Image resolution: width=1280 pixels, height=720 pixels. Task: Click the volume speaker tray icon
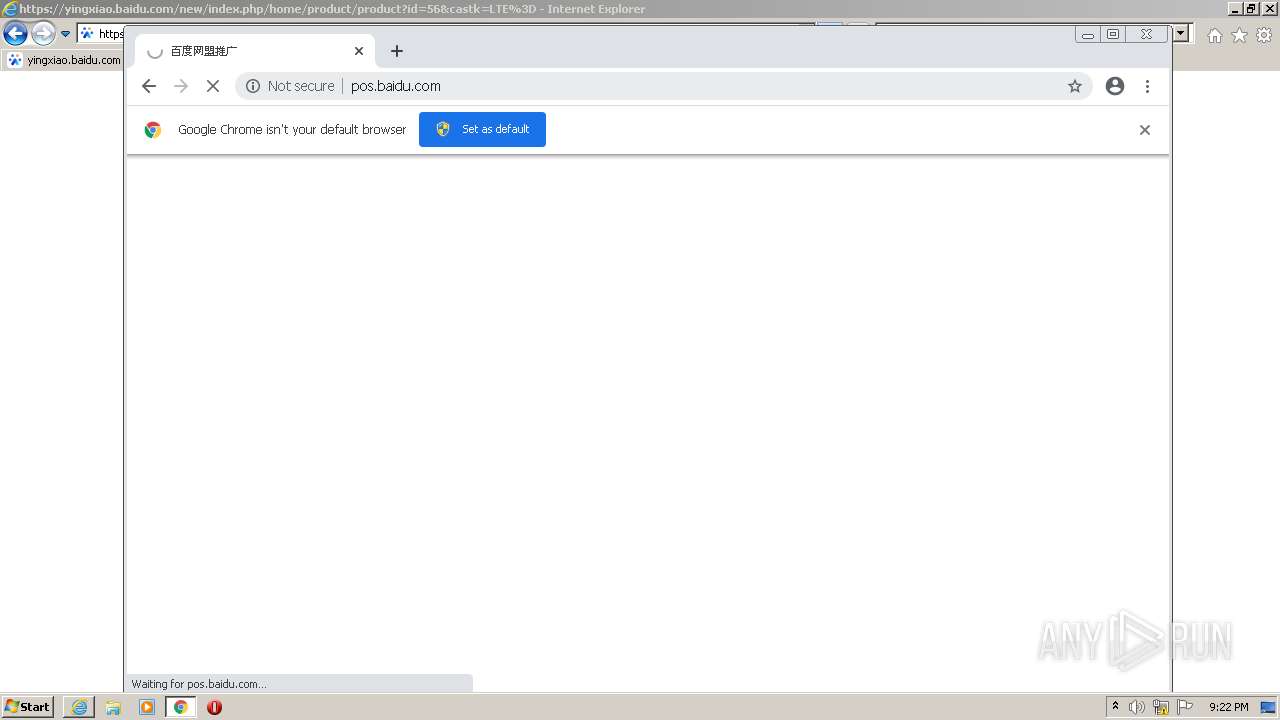pyautogui.click(x=1137, y=707)
